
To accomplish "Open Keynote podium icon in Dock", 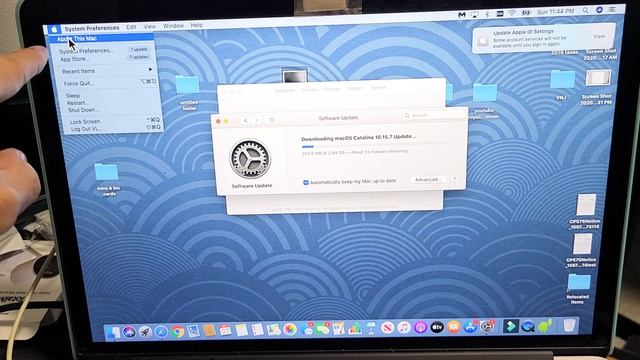I will pyautogui.click(x=371, y=327).
